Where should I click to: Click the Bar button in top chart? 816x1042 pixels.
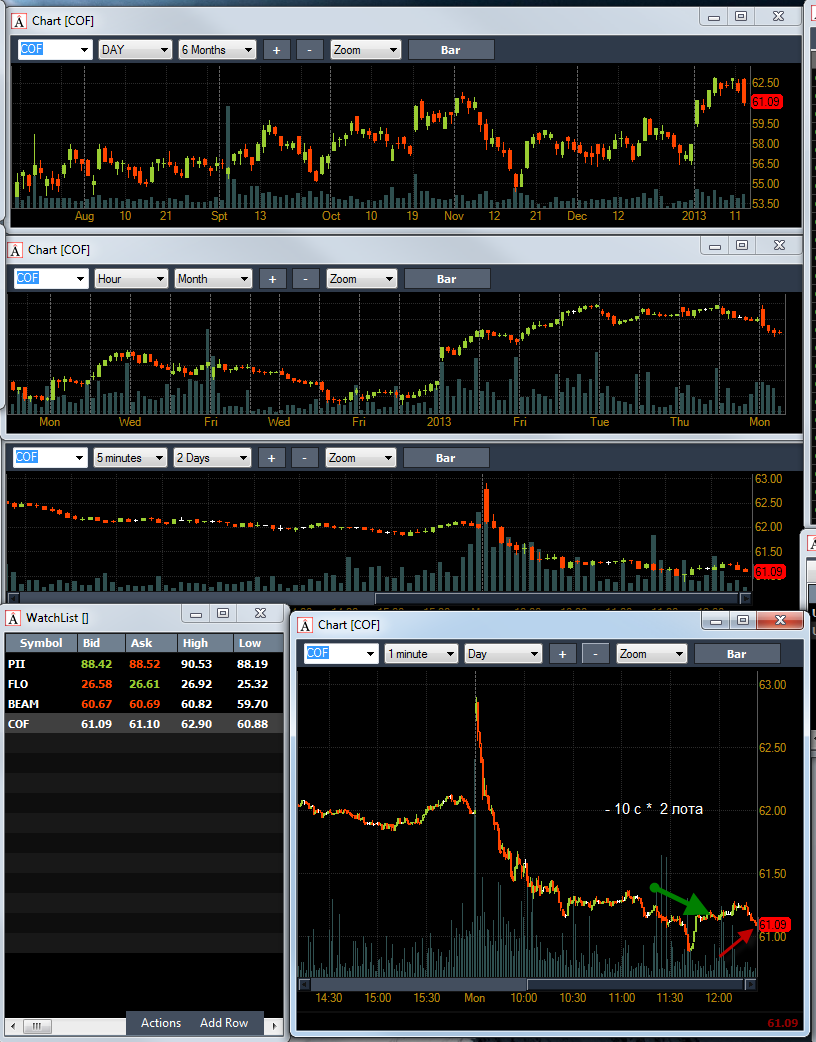coord(451,50)
